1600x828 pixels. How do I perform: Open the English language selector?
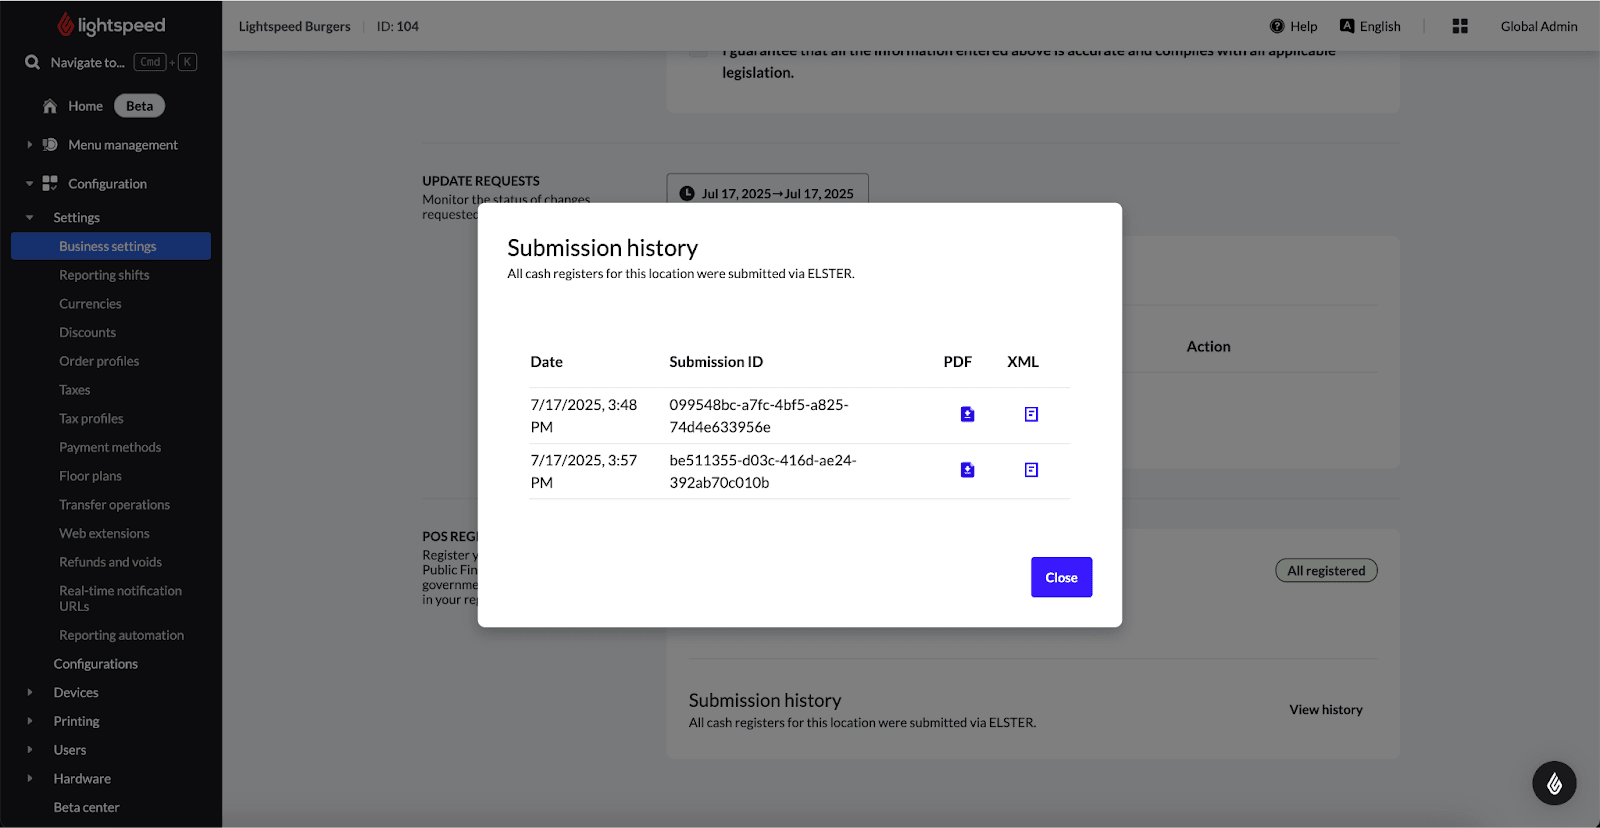(x=1371, y=27)
